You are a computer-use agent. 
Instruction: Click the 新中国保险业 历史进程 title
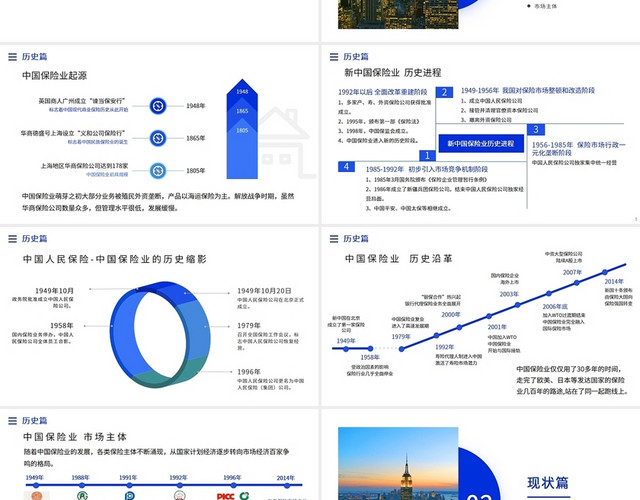393,73
